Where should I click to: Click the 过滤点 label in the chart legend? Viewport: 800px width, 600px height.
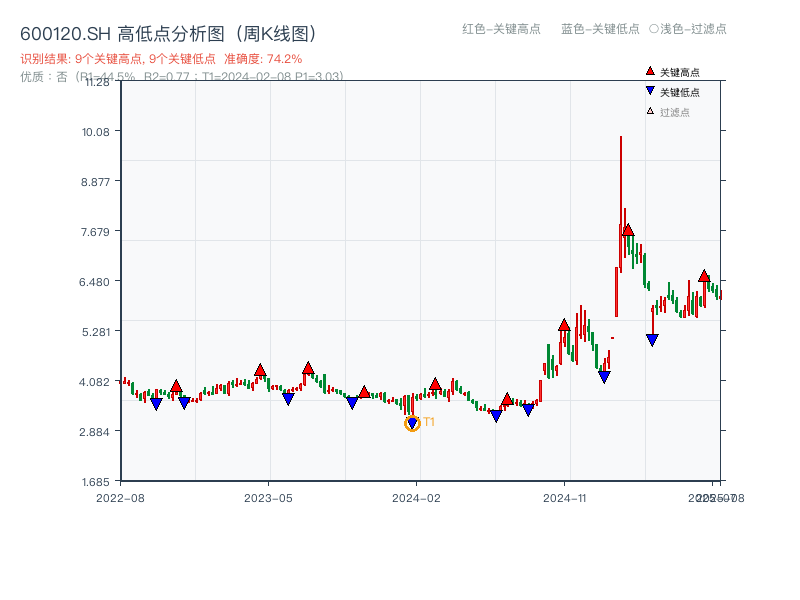click(674, 112)
